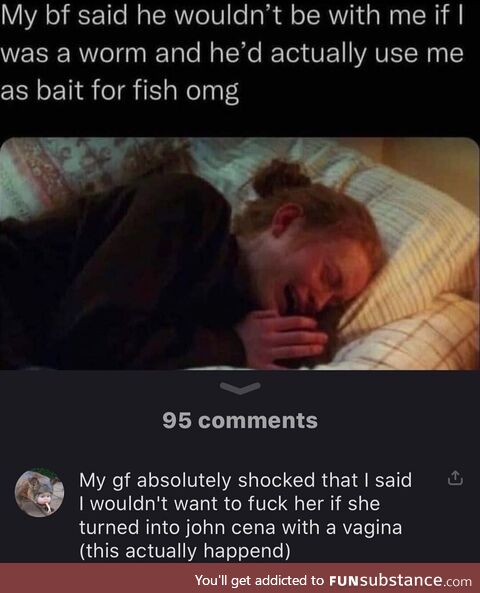Open the crying girl photo attached to the post

pos(240,253)
